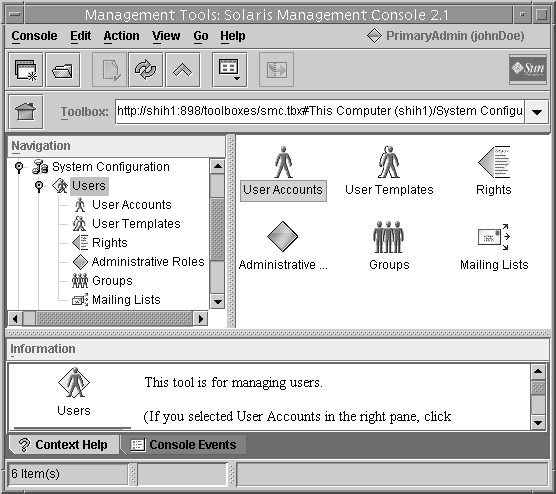Click User Templates tree icon
Viewport: 556px width, 494px height.
click(x=79, y=224)
